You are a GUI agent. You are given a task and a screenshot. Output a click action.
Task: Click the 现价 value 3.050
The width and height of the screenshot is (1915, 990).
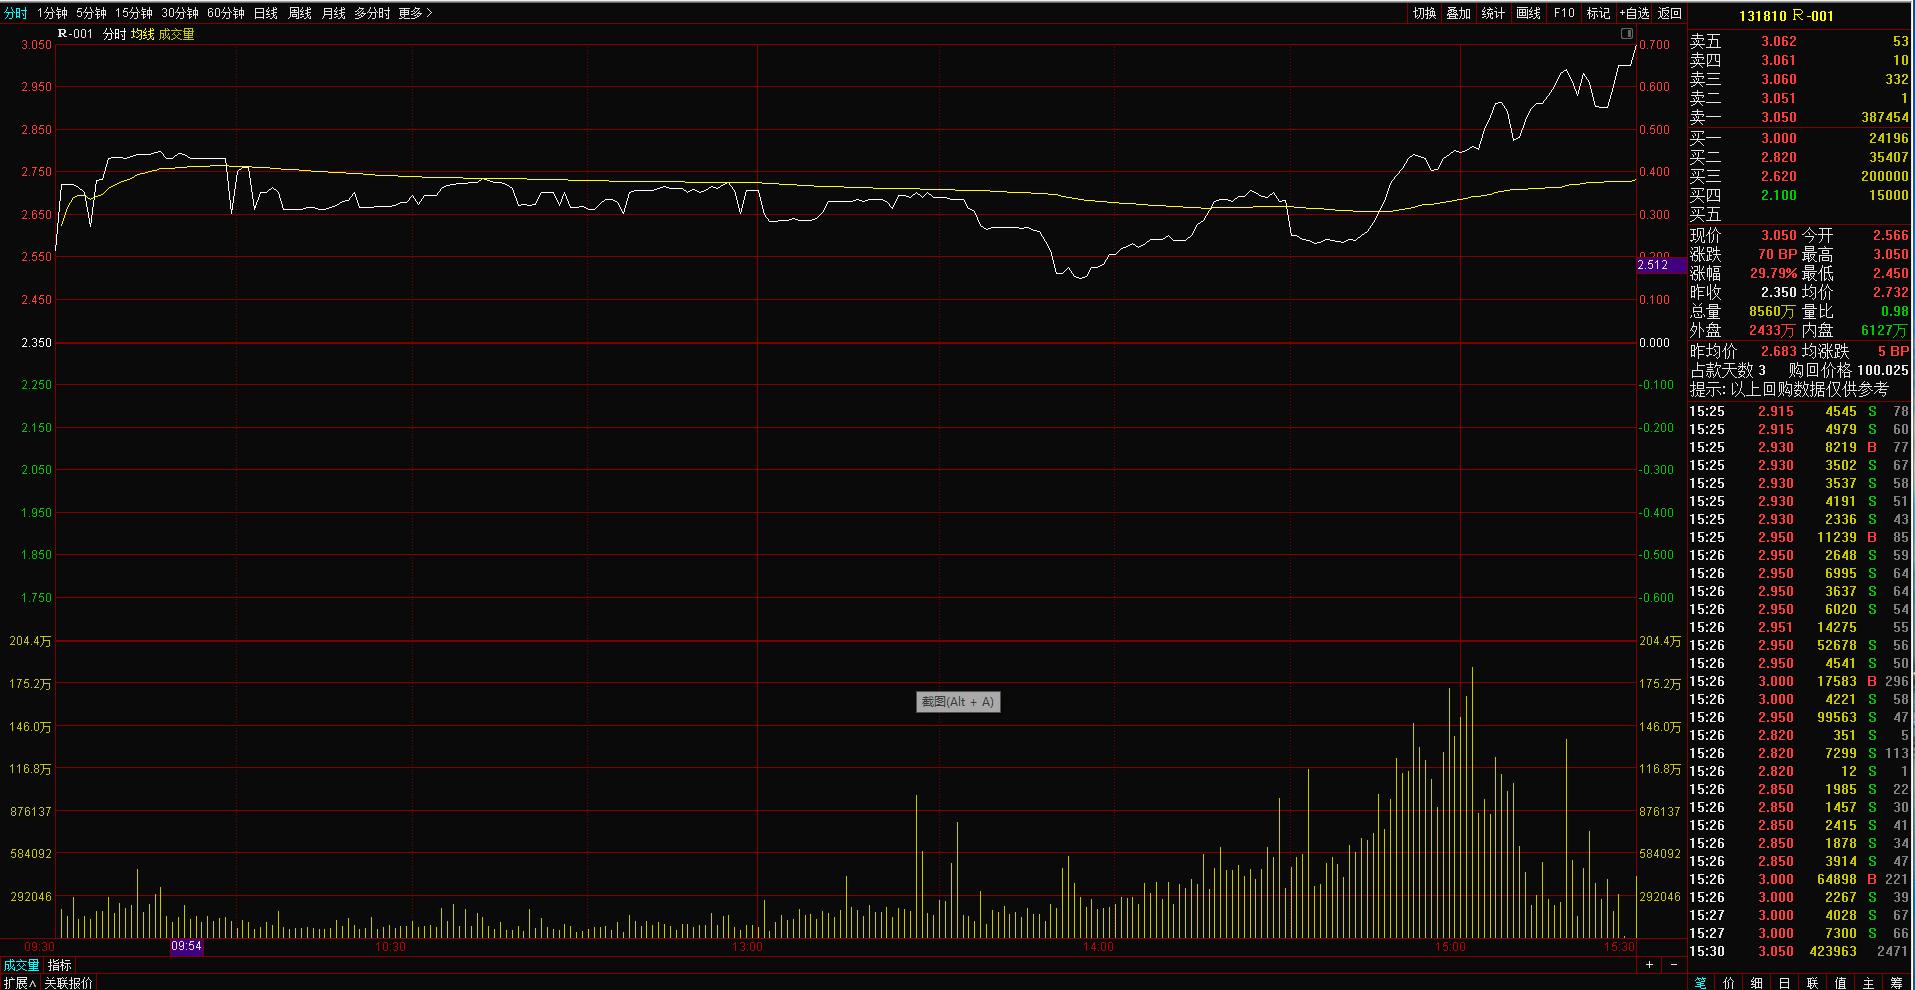tap(1779, 235)
